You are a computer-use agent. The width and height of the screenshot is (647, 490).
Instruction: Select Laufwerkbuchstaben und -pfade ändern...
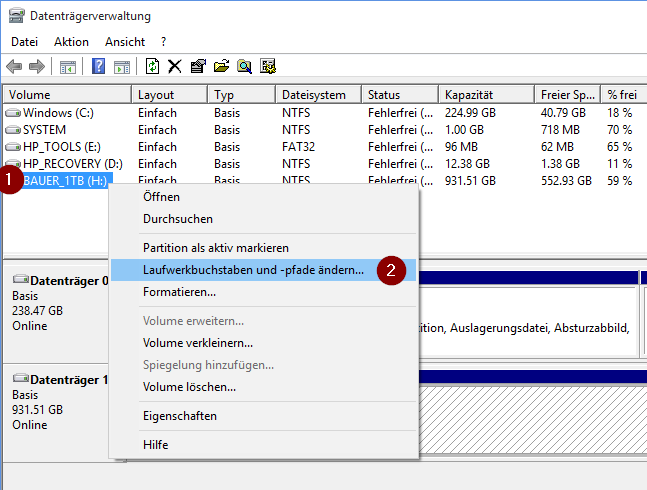coord(264,270)
